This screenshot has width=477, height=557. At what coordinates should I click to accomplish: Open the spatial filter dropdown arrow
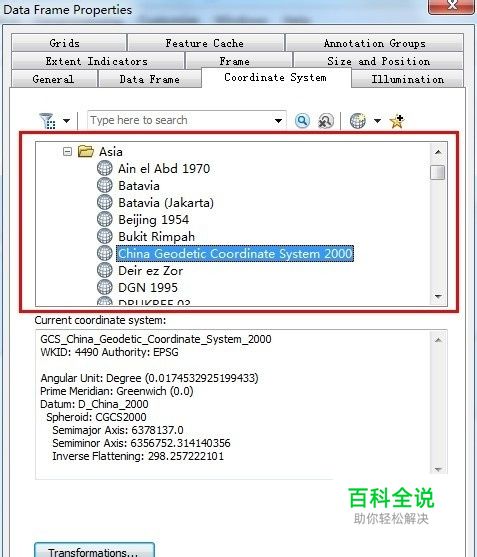click(66, 121)
